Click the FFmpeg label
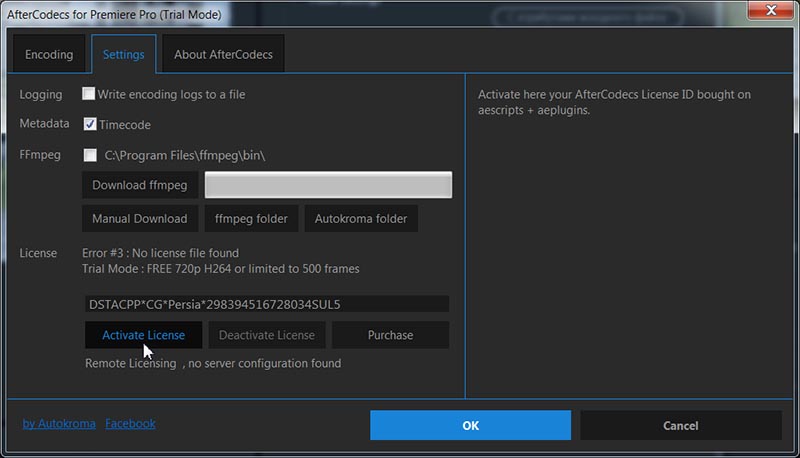The image size is (800, 458). pyautogui.click(x=40, y=155)
